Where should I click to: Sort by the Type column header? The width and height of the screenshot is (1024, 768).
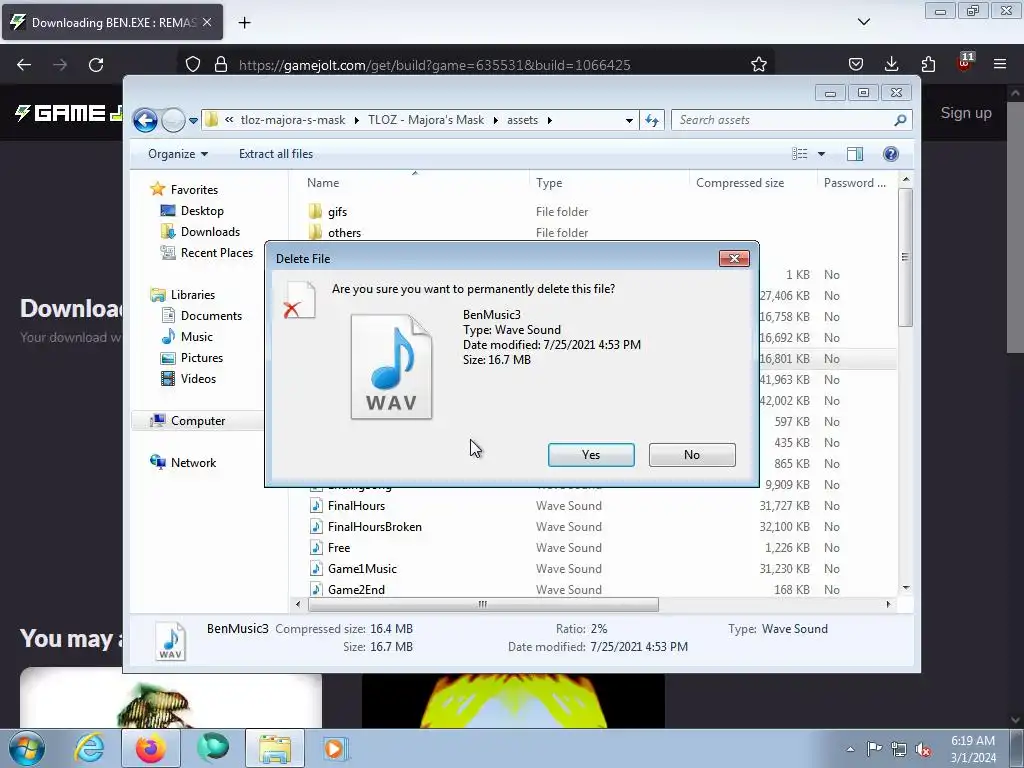[549, 183]
